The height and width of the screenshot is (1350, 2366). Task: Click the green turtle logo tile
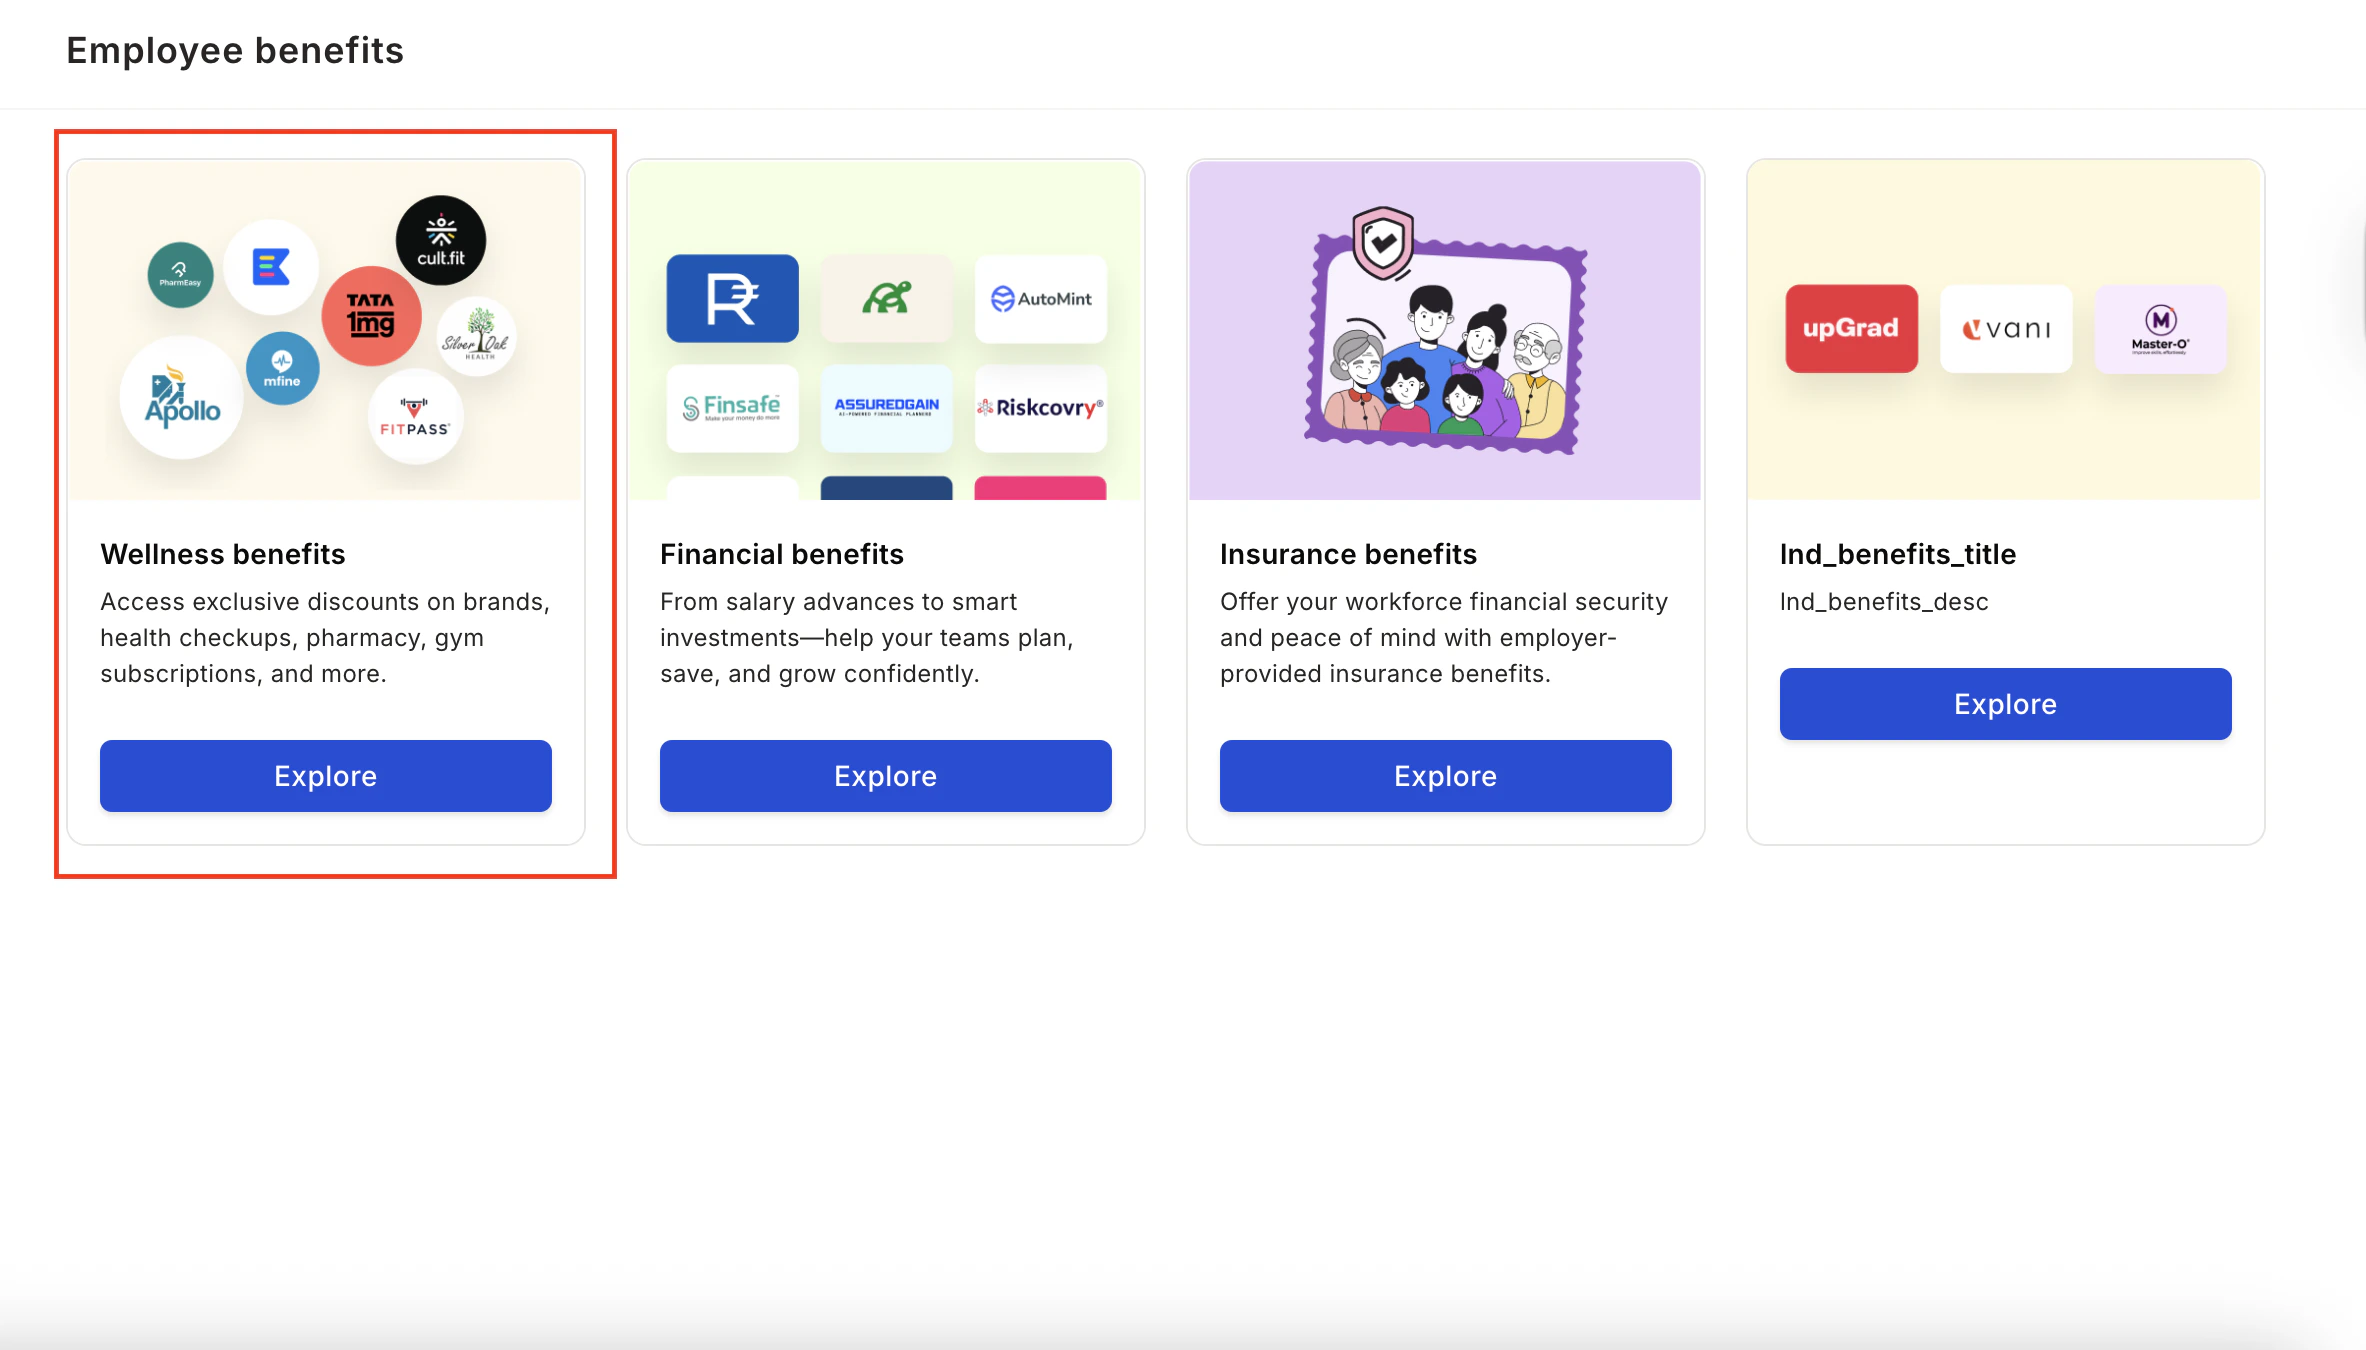(887, 298)
